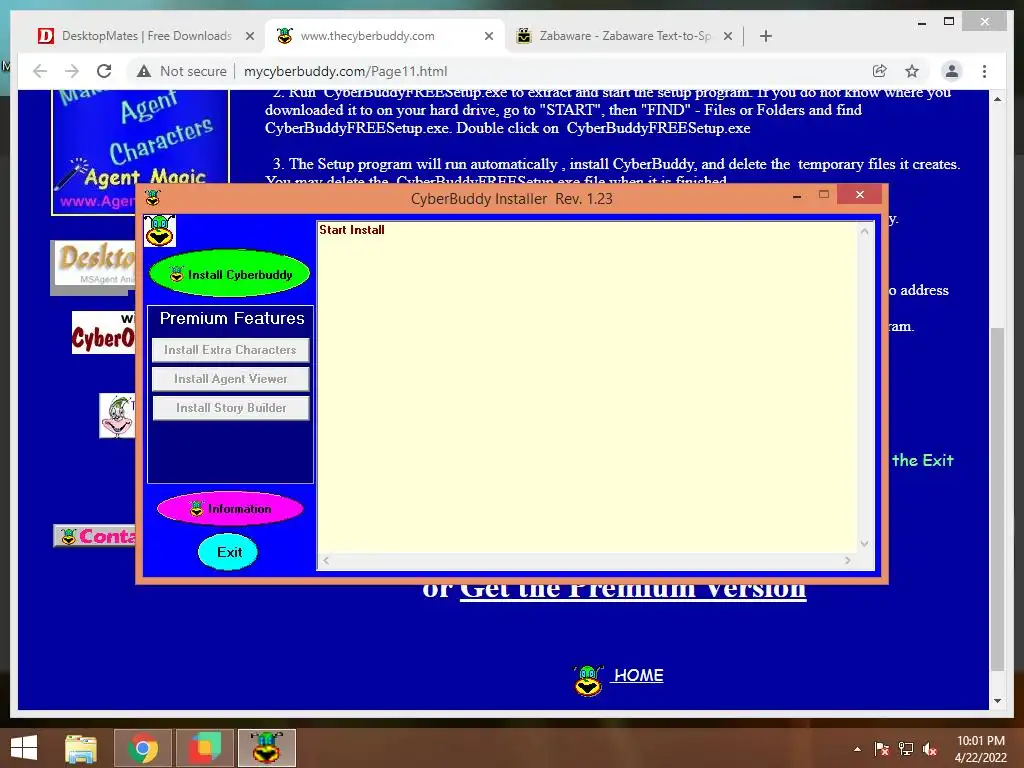Screen dimensions: 1024x768
Task: Minimize the Chrome browser window
Action: [x=921, y=22]
